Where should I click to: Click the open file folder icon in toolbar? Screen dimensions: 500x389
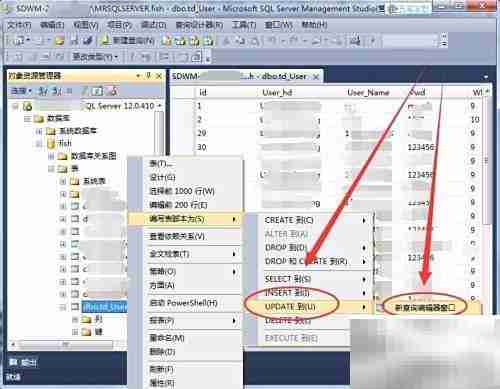(59, 41)
